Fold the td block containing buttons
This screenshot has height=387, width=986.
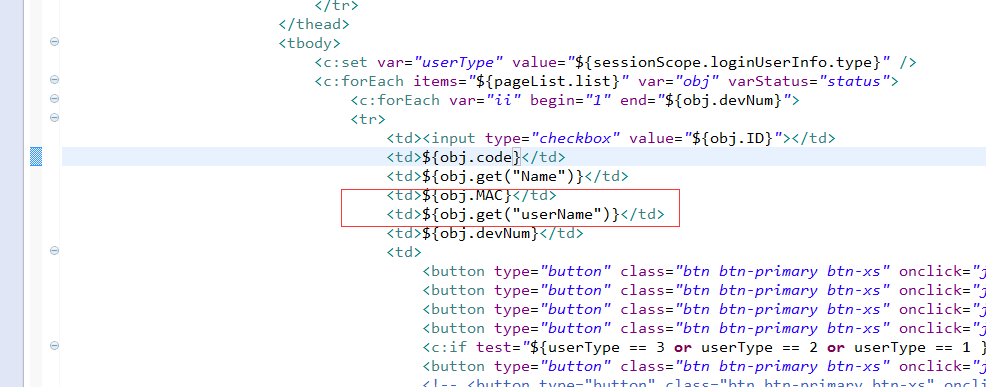[54, 251]
